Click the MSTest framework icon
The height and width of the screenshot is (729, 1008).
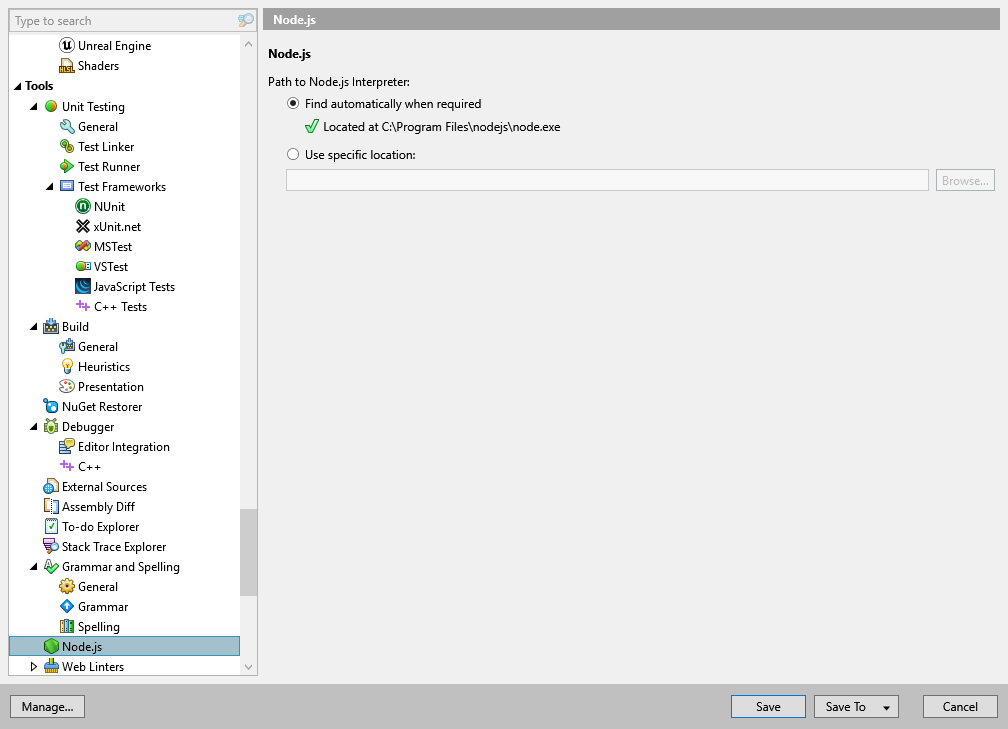[85, 246]
